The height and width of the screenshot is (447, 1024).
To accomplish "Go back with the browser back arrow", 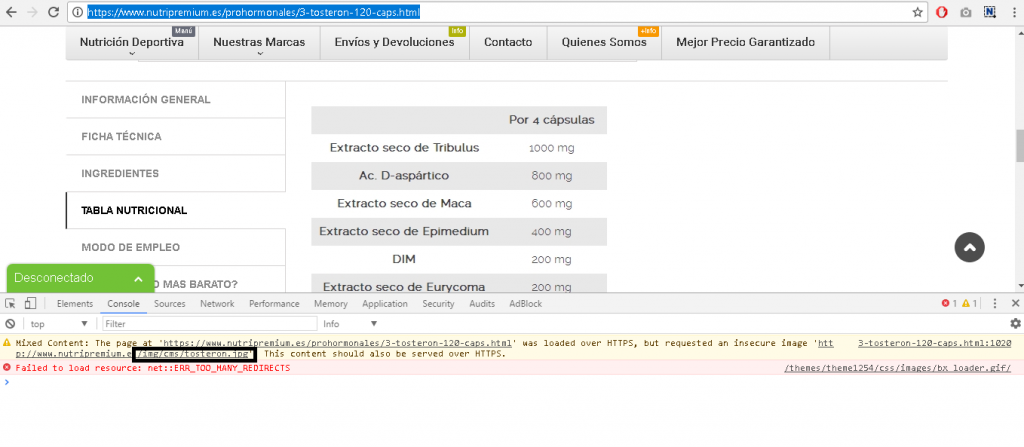I will coord(11,12).
